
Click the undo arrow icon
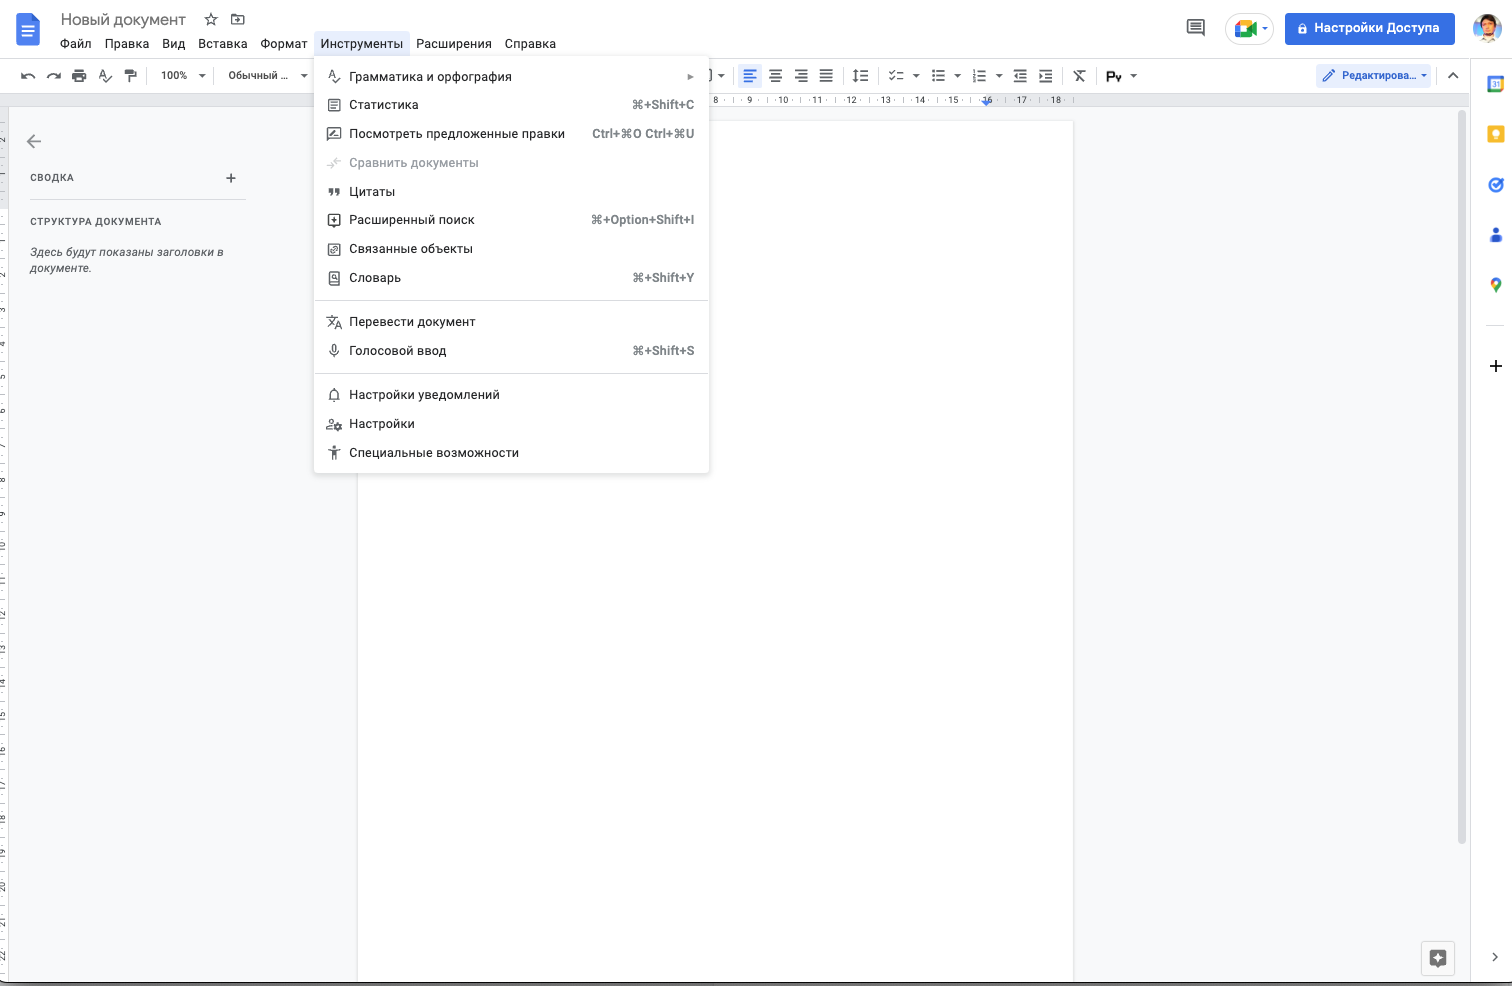[x=28, y=76]
